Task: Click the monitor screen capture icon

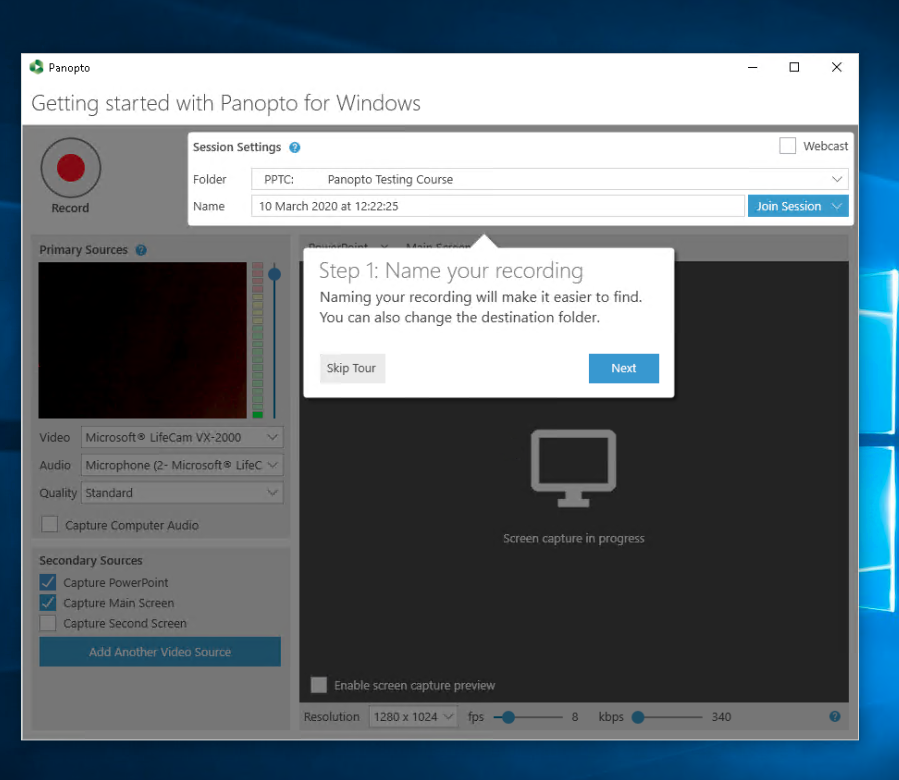Action: [573, 468]
